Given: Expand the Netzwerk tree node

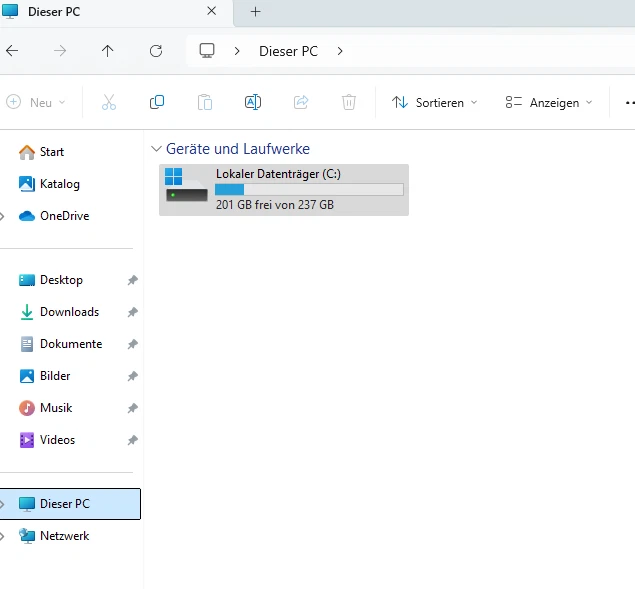Looking at the screenshot, I should [2, 536].
